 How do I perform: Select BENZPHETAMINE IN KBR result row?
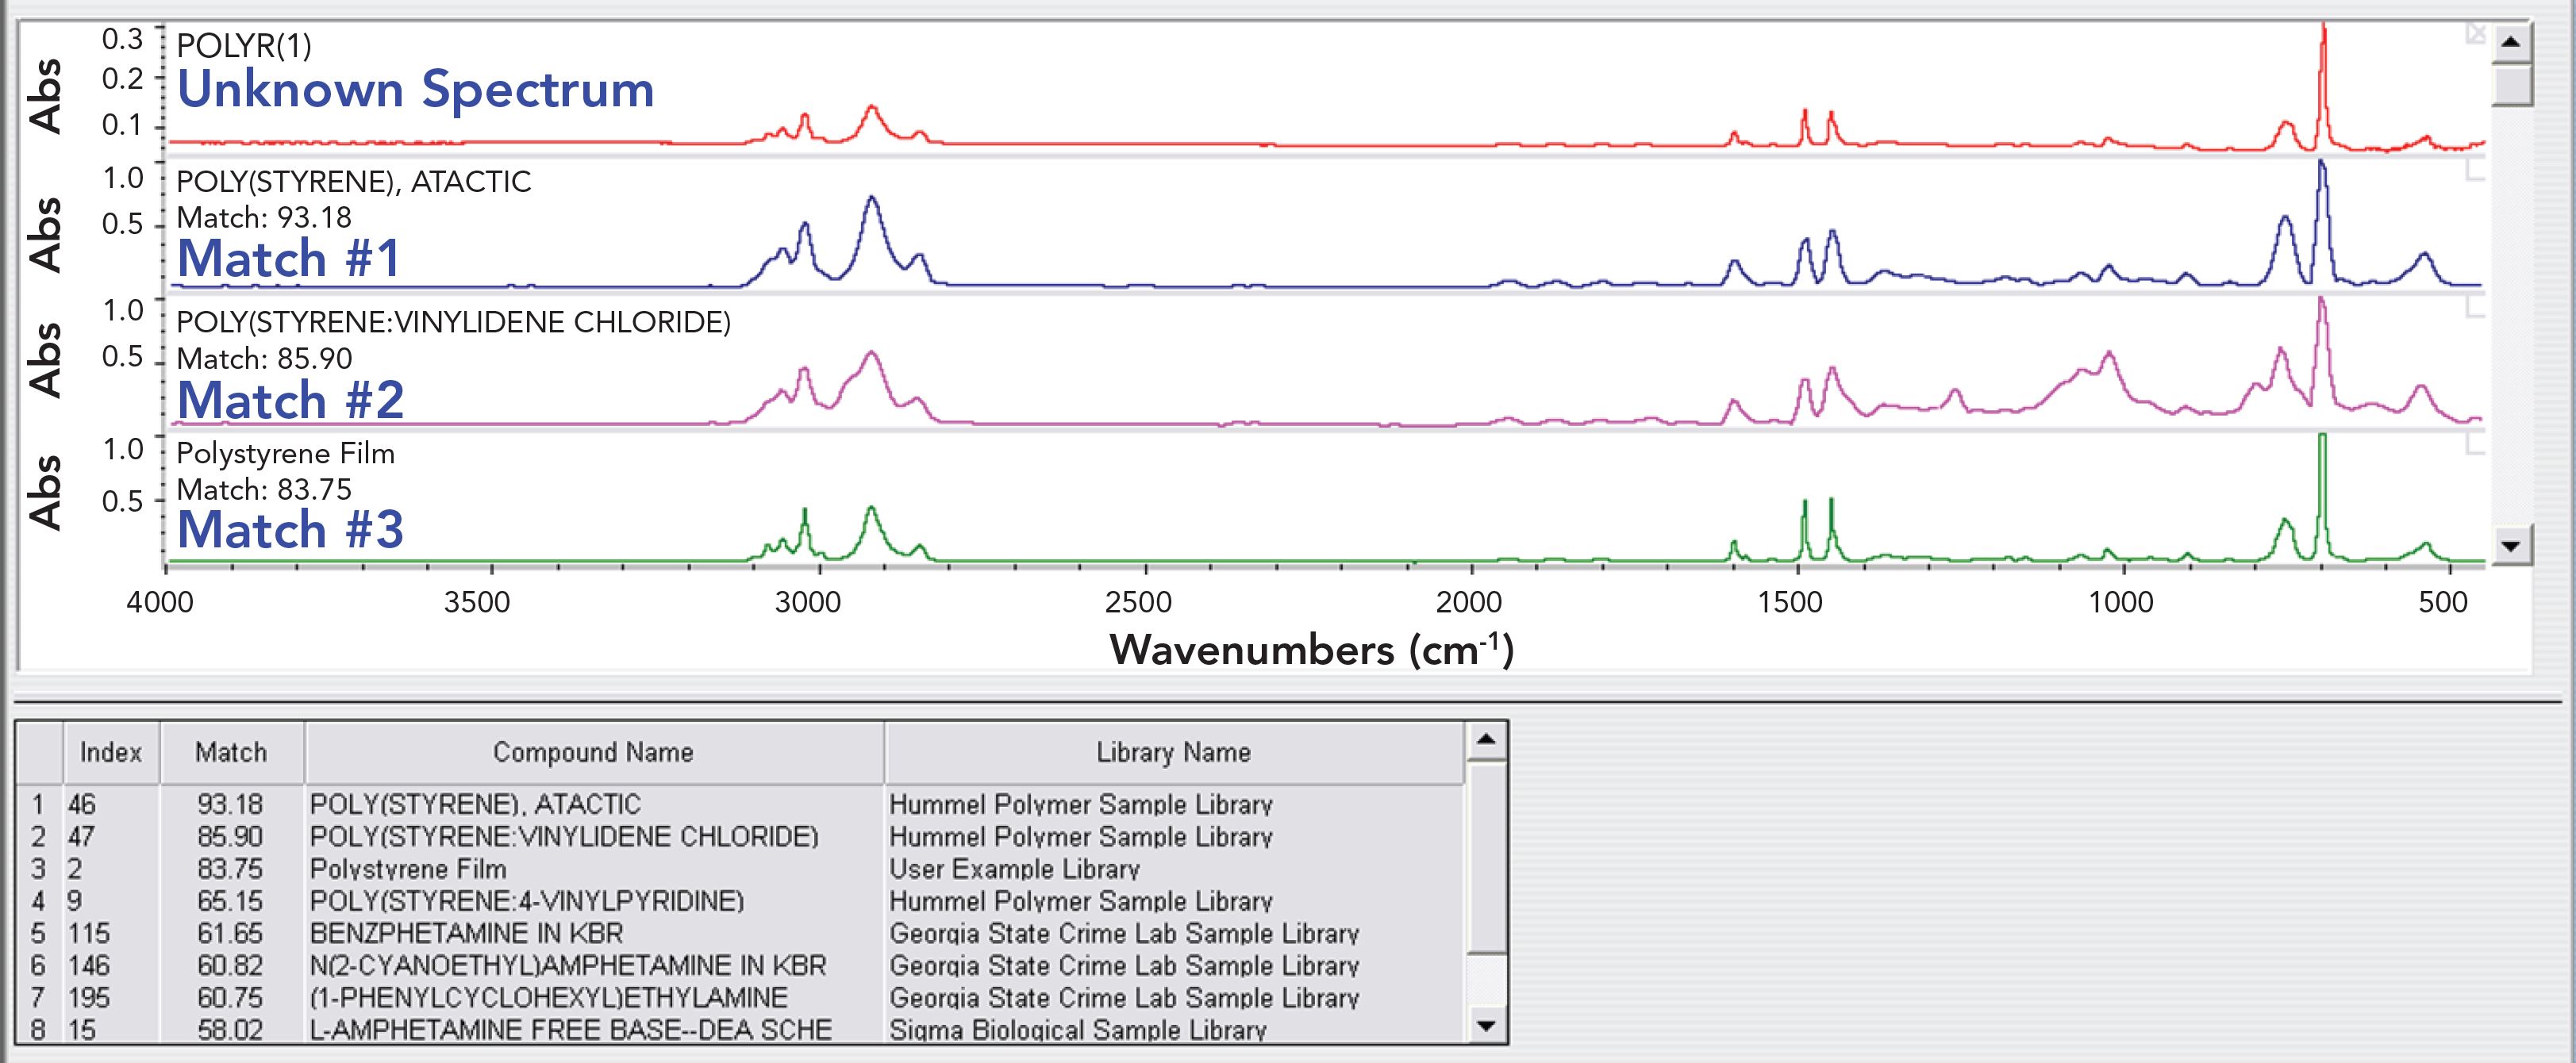coord(466,933)
